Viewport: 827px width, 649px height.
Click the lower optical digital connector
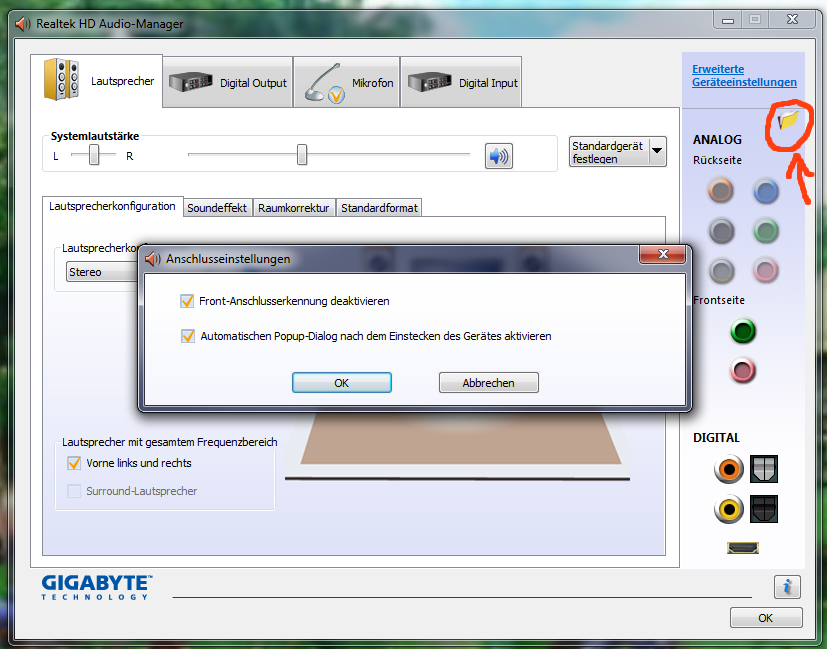tap(764, 509)
